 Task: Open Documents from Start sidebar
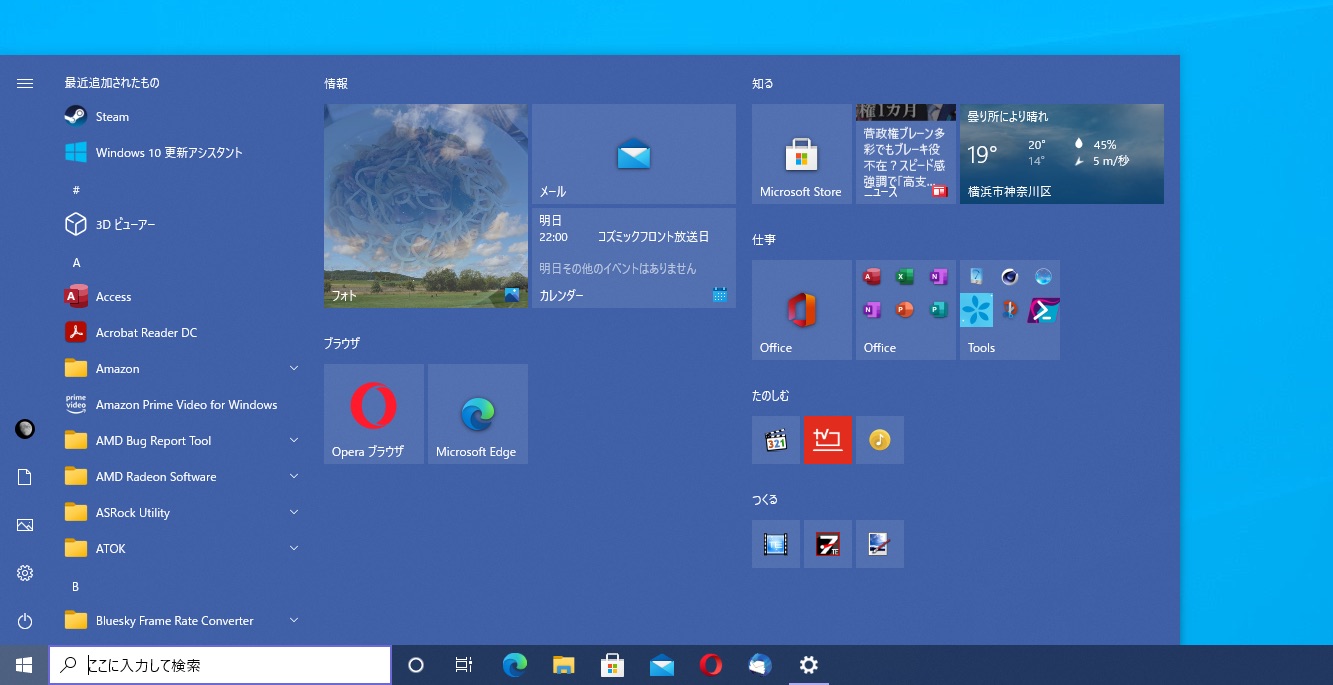pos(25,477)
